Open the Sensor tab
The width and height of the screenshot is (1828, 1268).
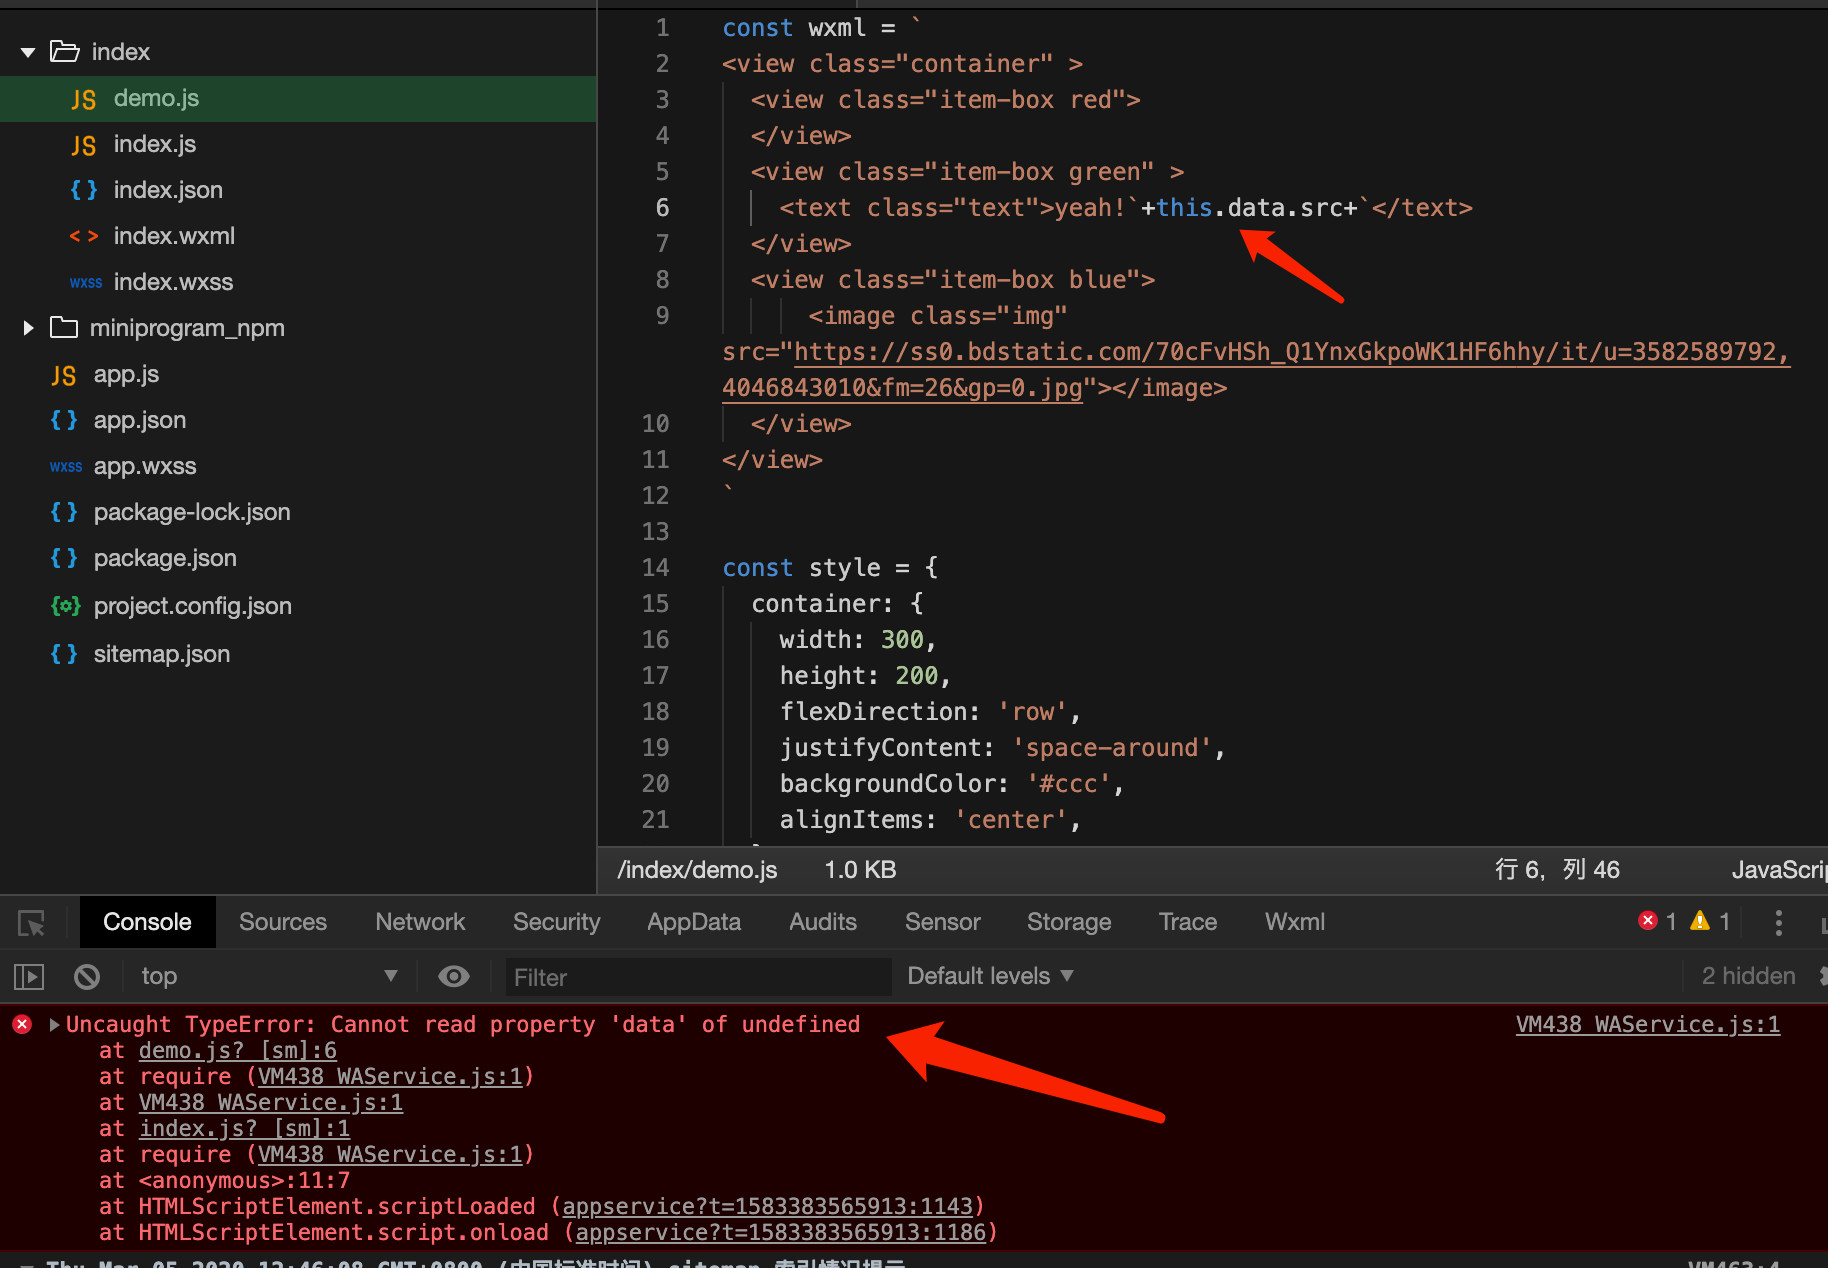(942, 922)
